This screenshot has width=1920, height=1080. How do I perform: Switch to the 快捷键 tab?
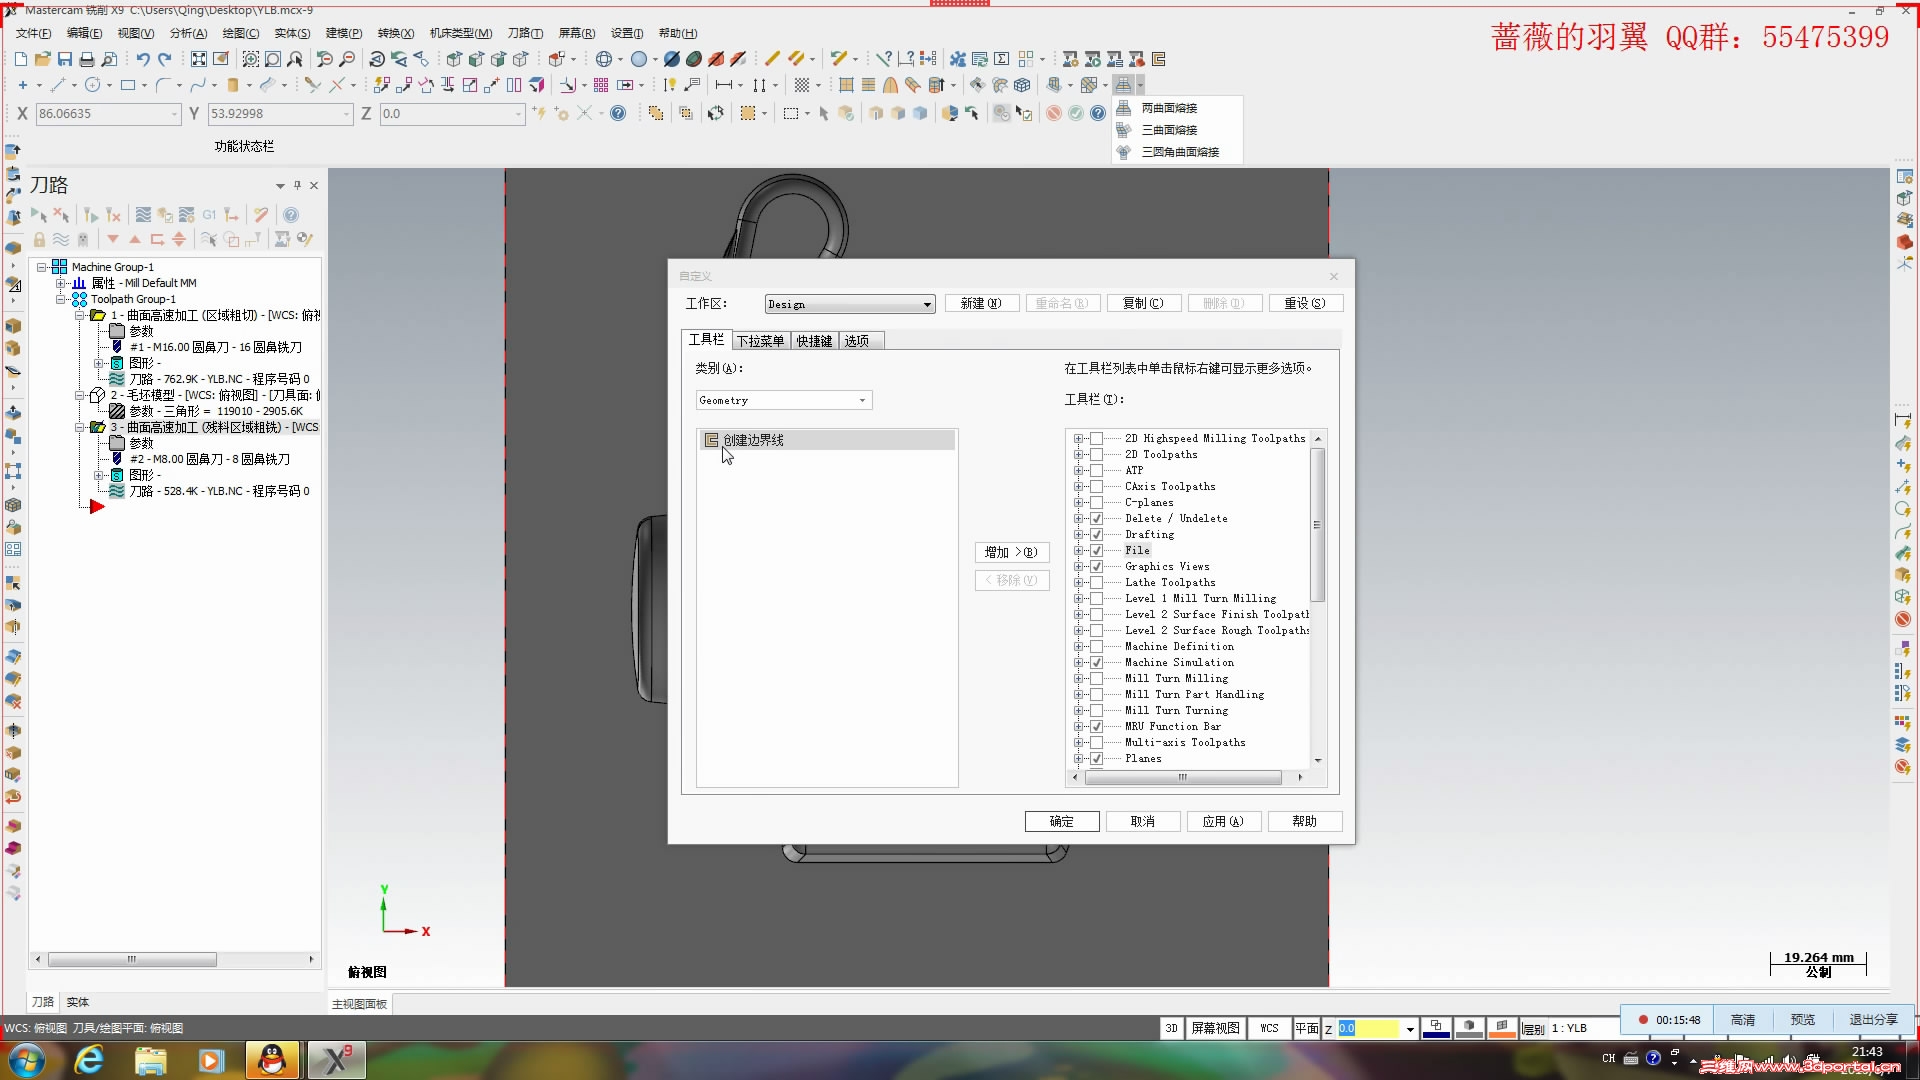tap(814, 341)
